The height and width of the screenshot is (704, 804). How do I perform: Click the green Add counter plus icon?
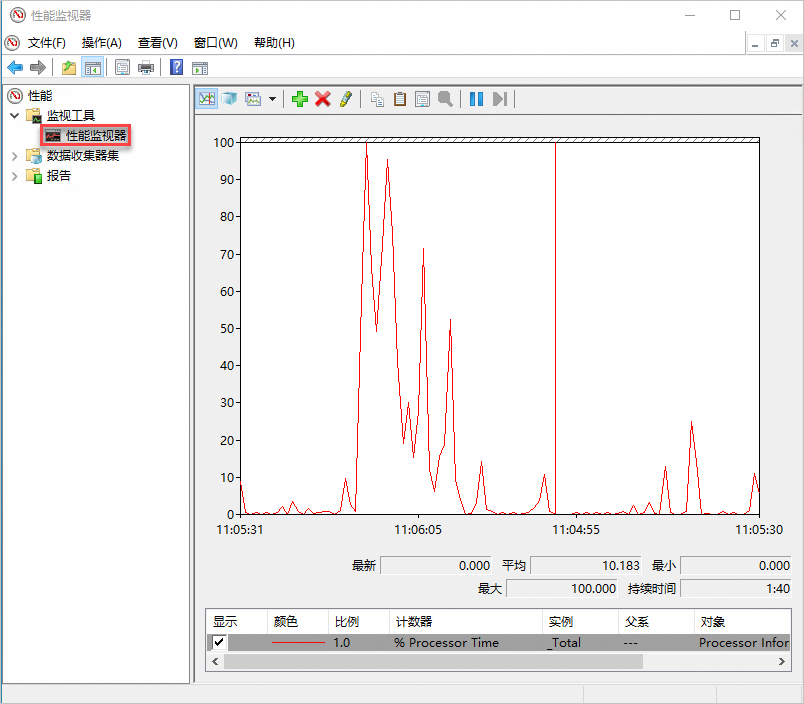pyautogui.click(x=299, y=98)
